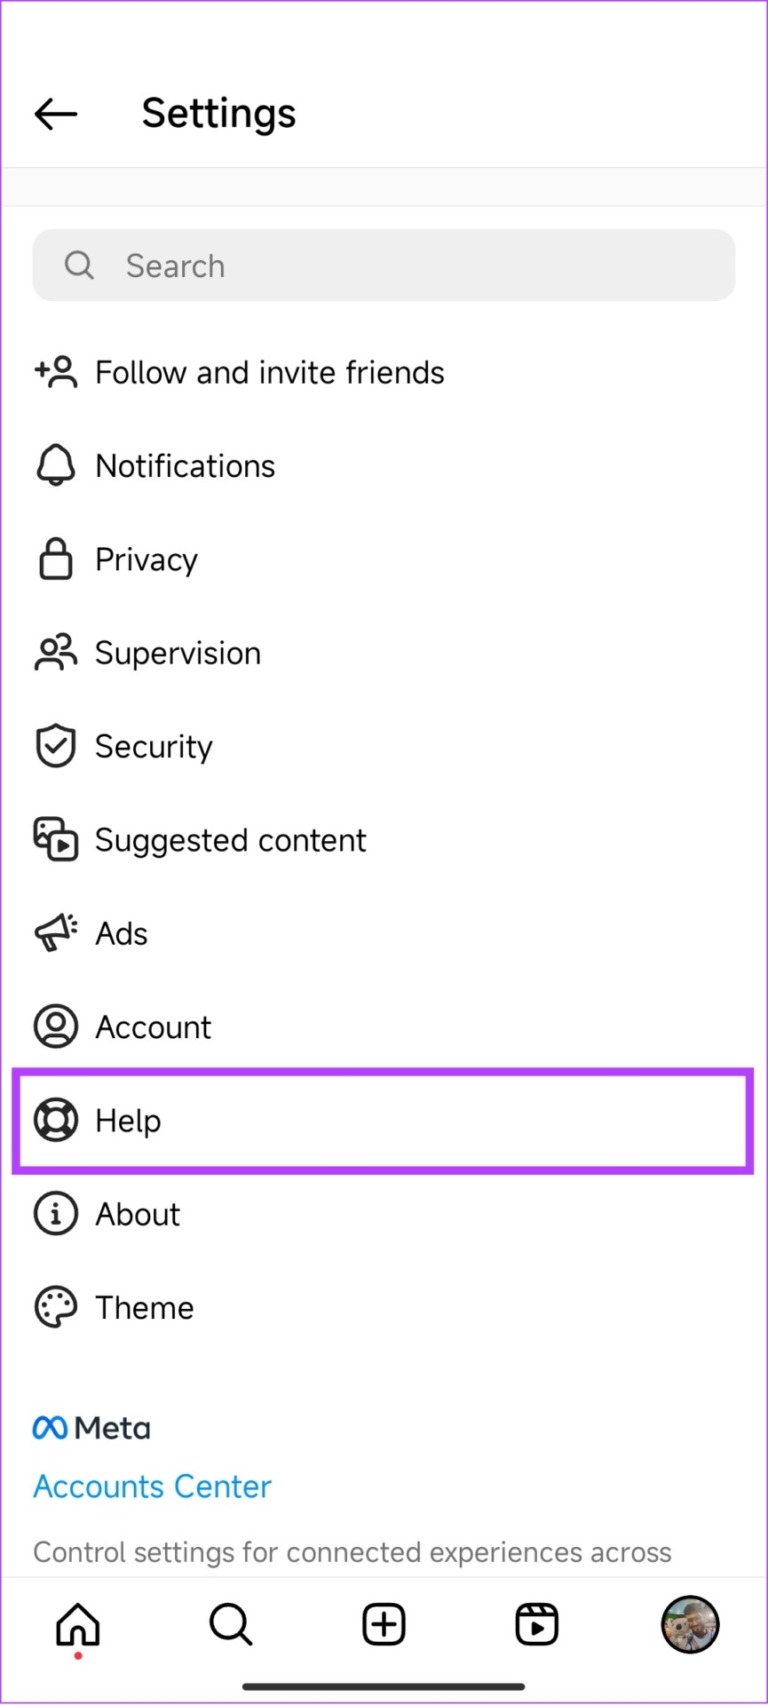Open the Notifications bell icon
This screenshot has width=768, height=1705.
click(55, 465)
